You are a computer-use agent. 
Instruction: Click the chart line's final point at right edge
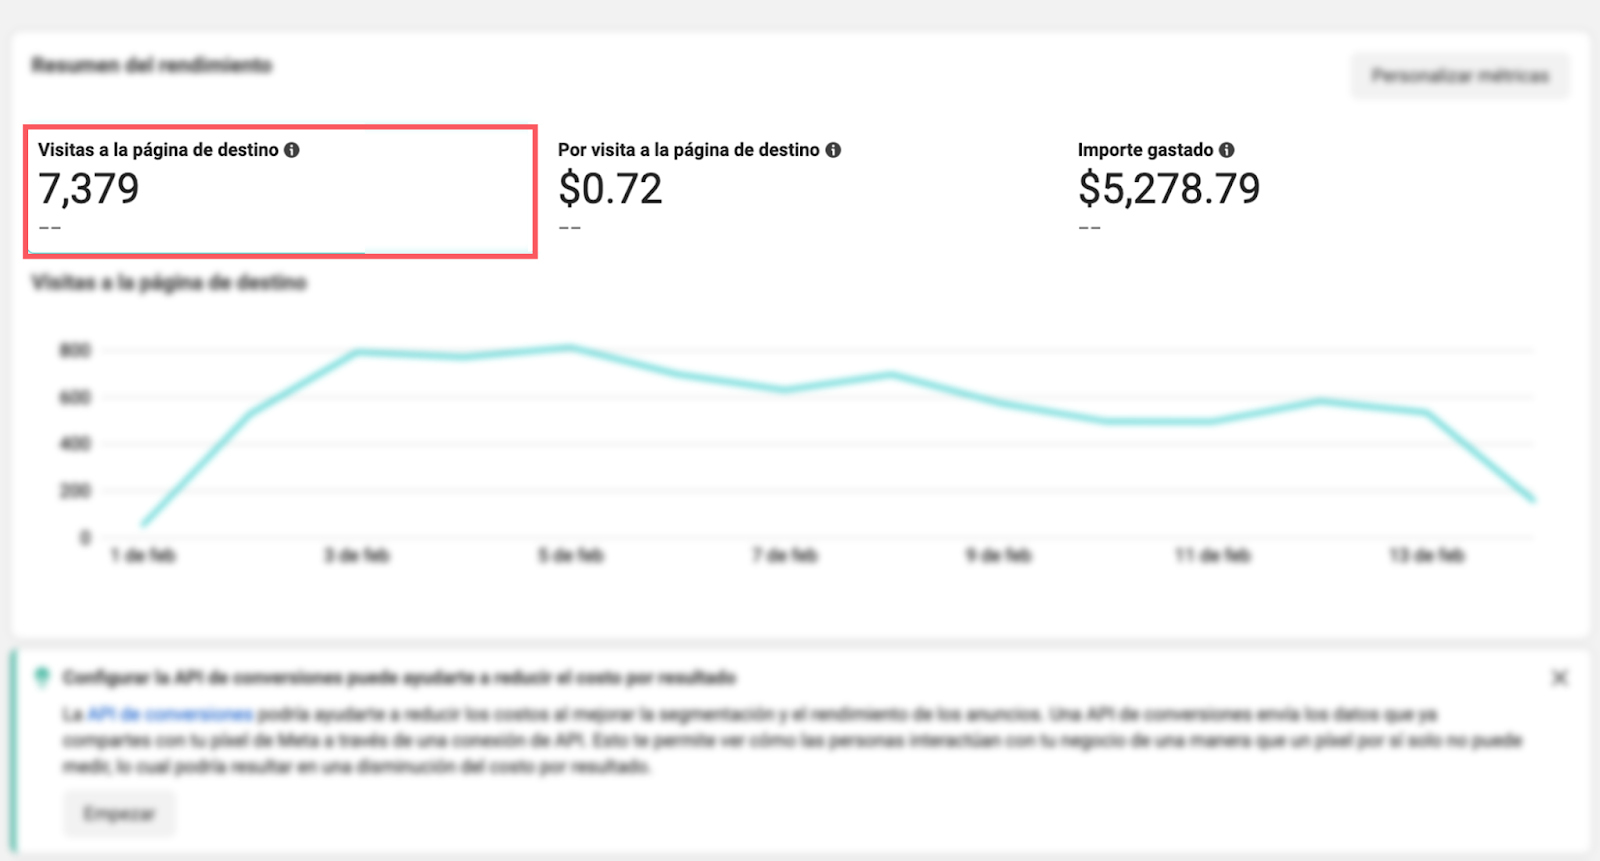pos(1532,498)
